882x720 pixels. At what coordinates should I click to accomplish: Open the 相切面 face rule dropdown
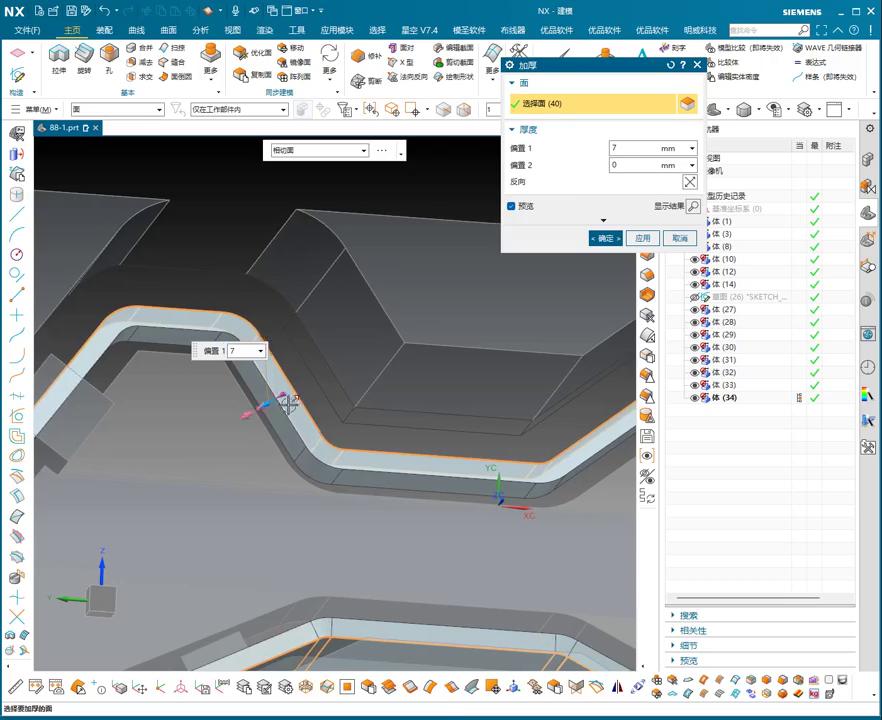point(363,150)
